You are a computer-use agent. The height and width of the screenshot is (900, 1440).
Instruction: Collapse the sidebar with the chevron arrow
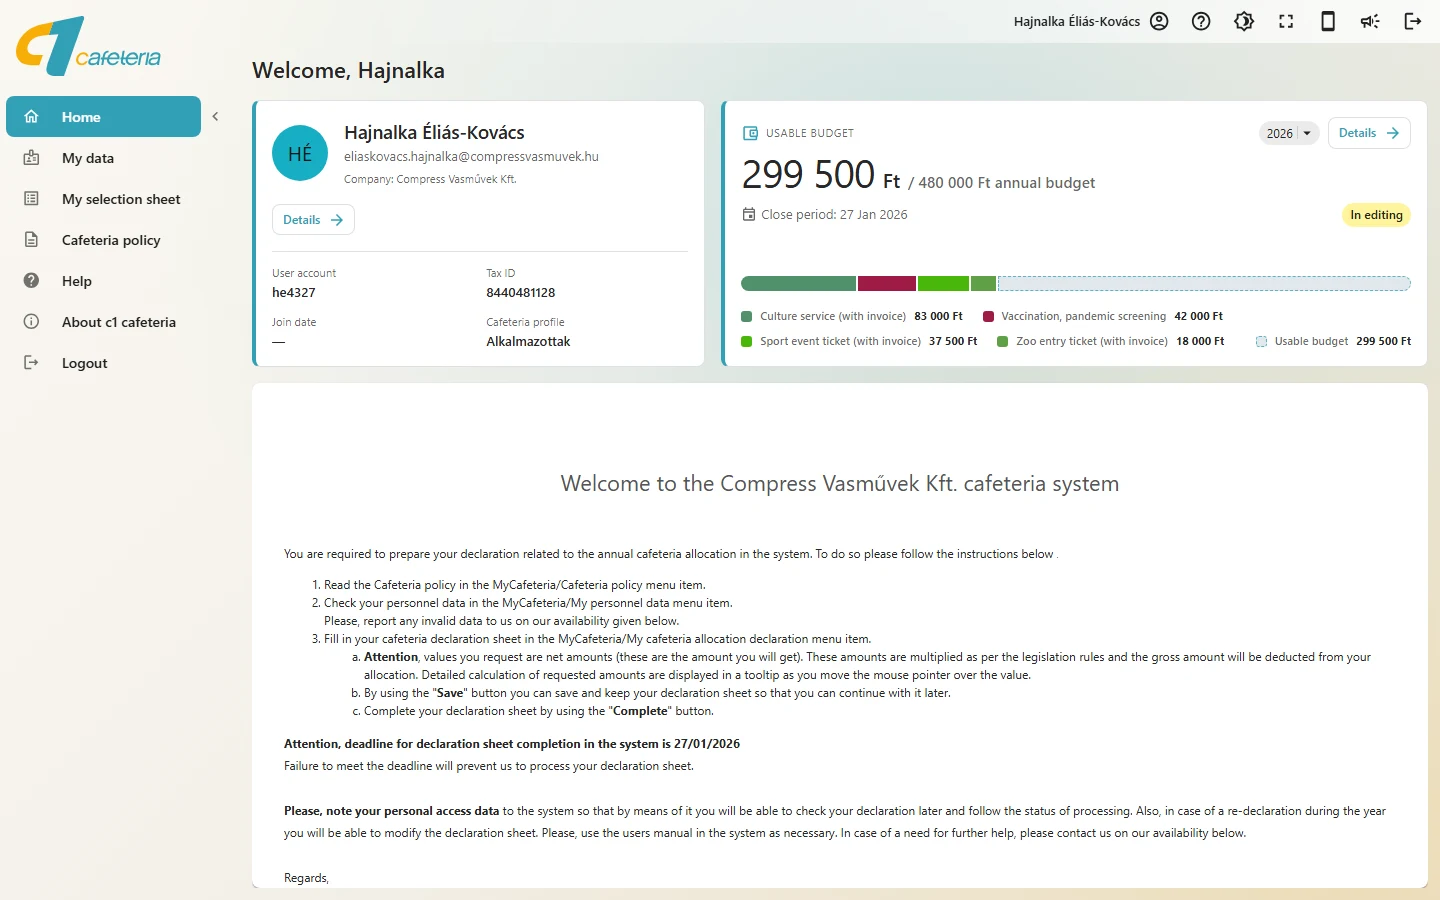click(x=215, y=116)
